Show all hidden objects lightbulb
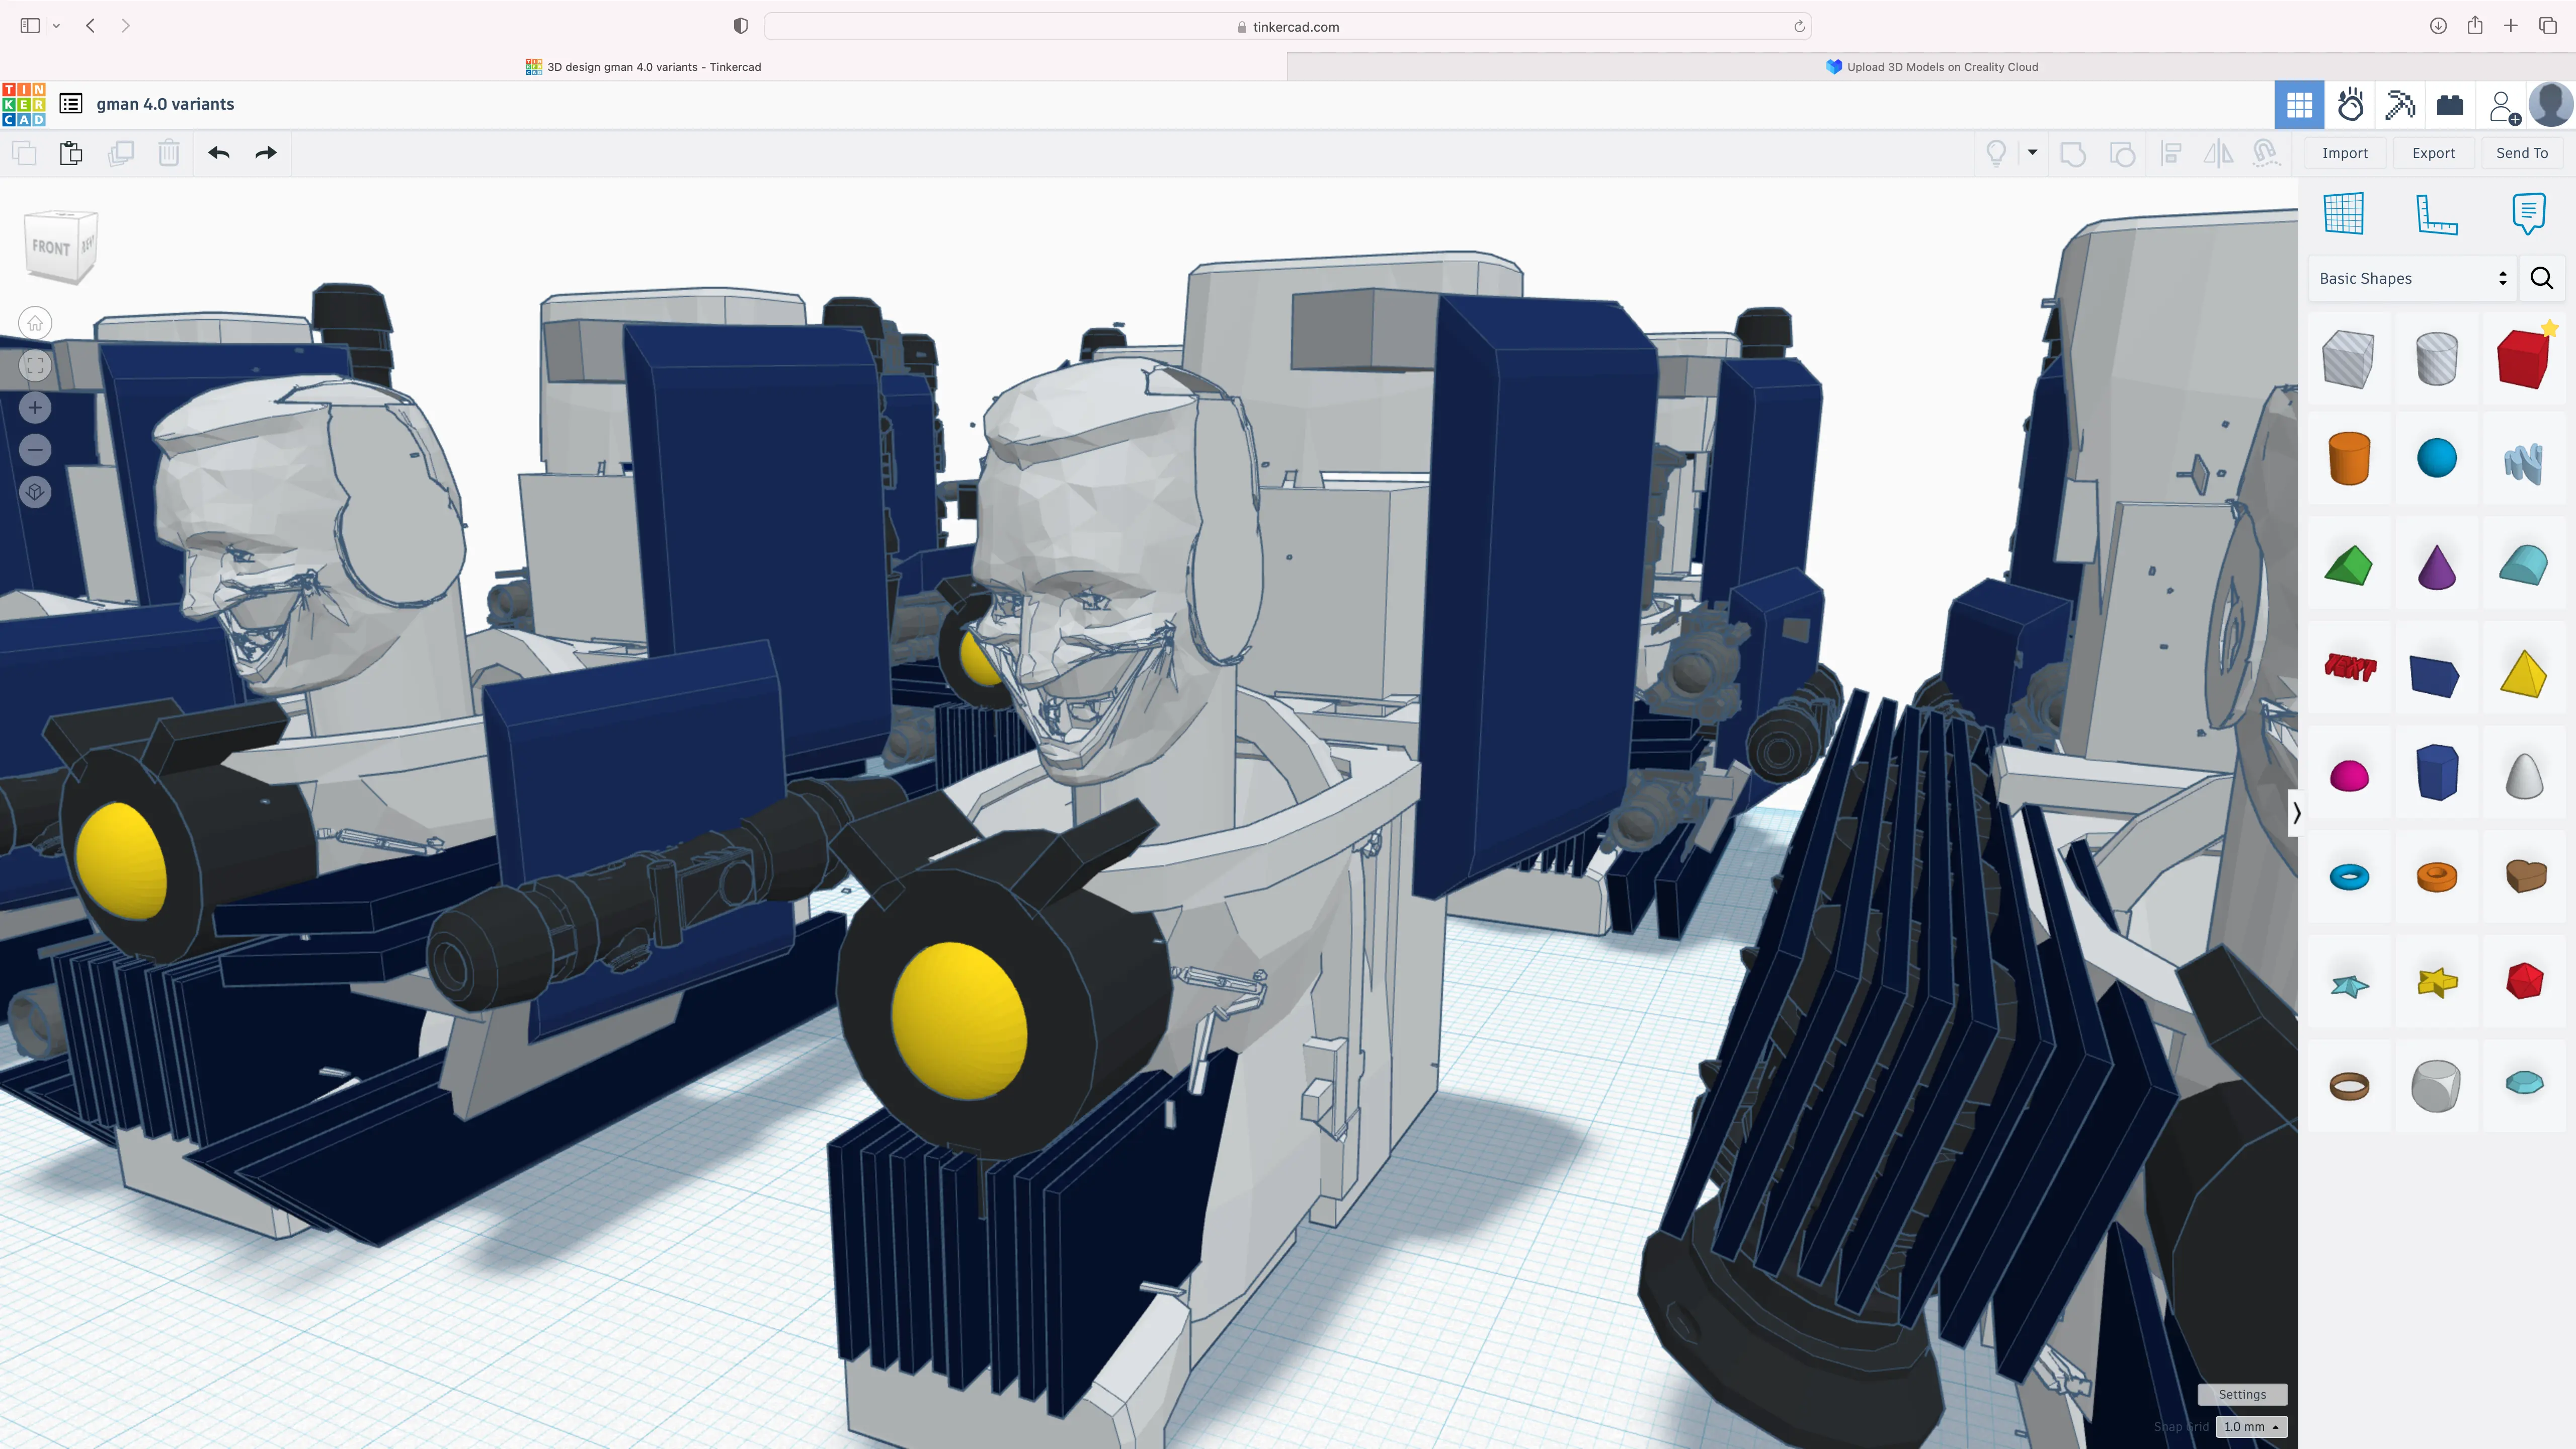 [x=1996, y=153]
